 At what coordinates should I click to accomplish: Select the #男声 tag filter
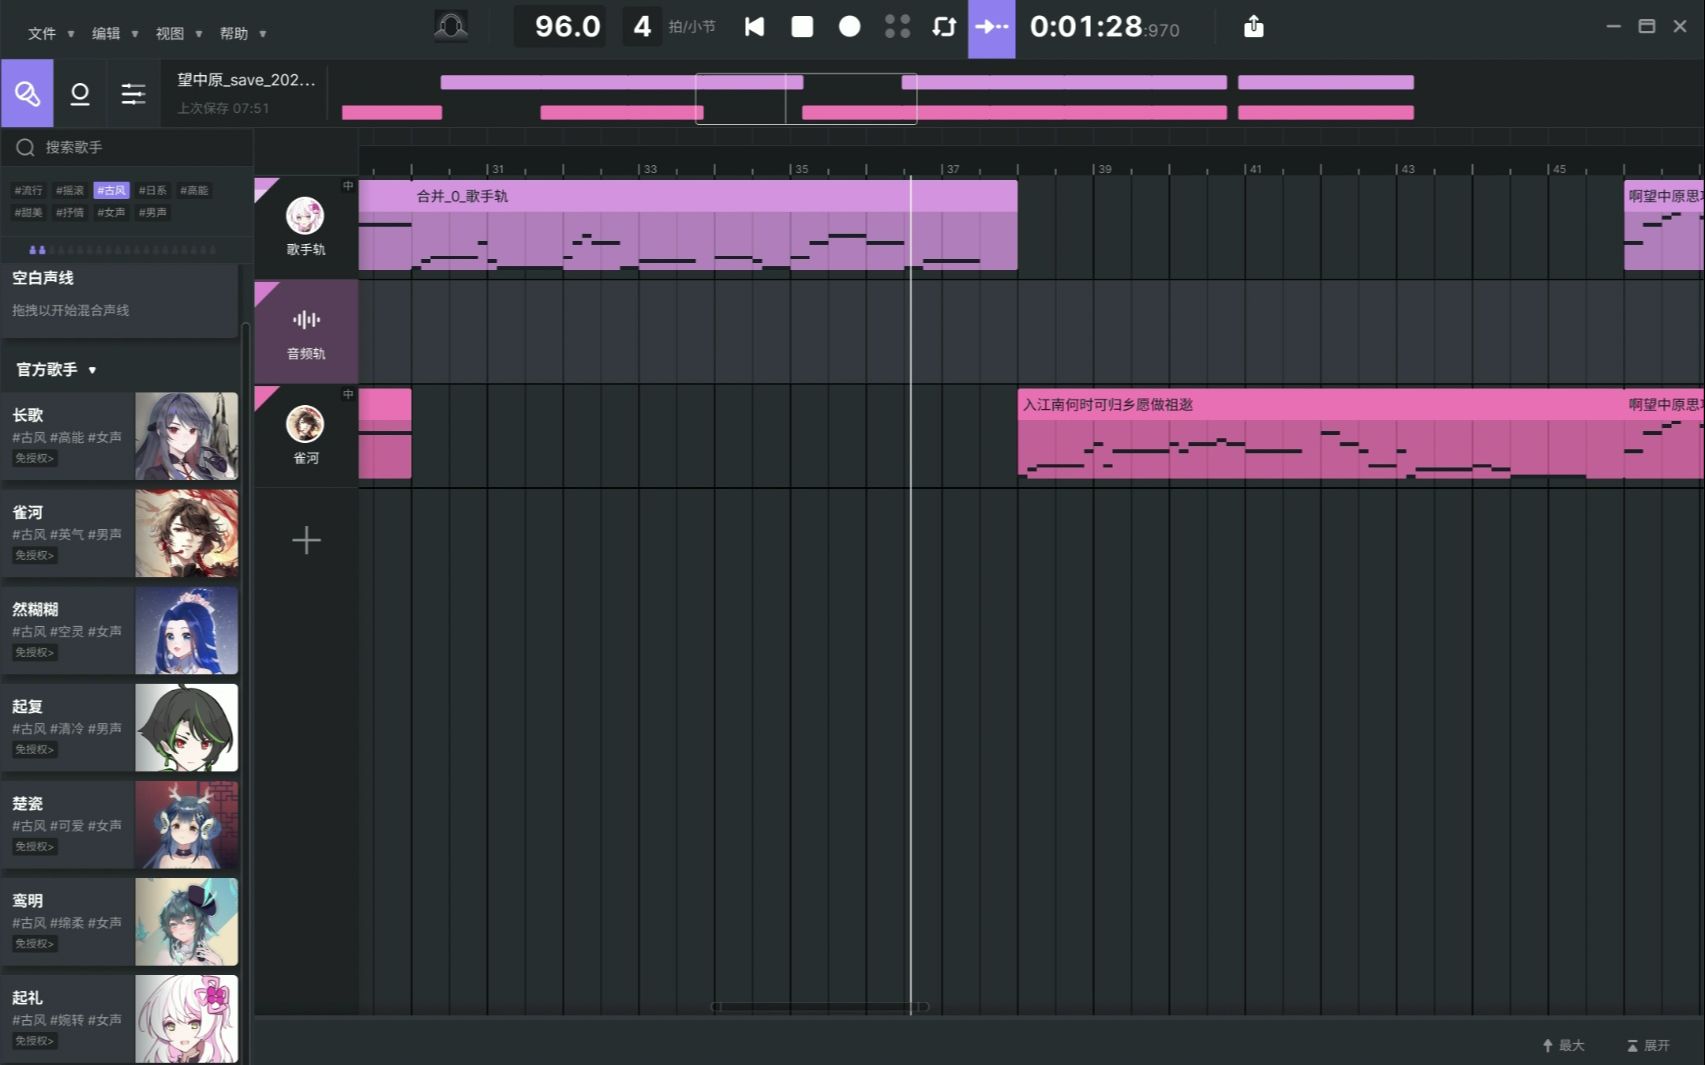(152, 212)
